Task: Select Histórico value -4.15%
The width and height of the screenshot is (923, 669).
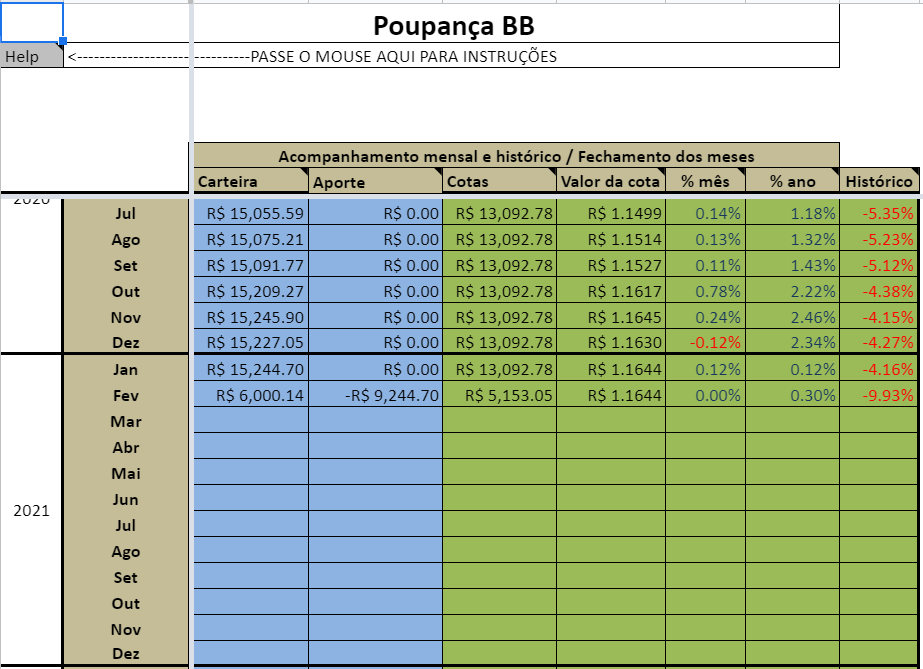Action: click(879, 317)
